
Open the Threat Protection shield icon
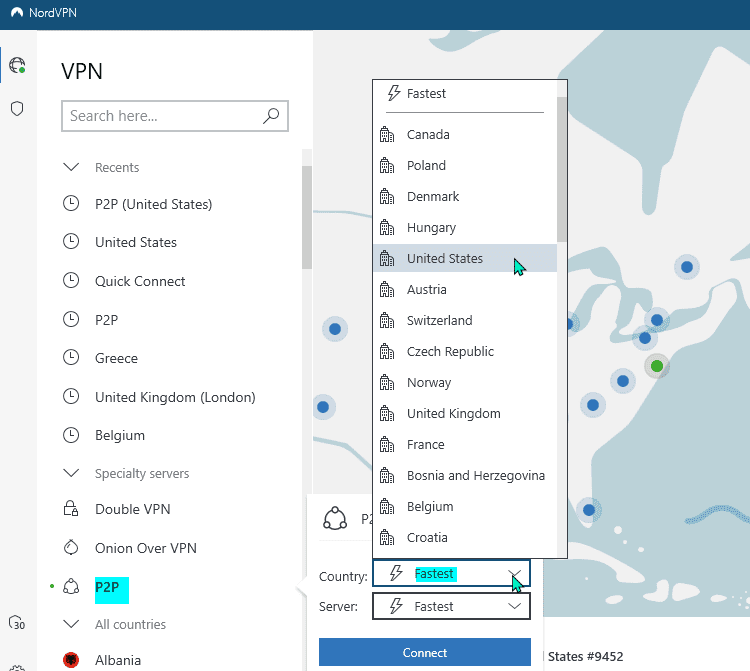coord(17,109)
